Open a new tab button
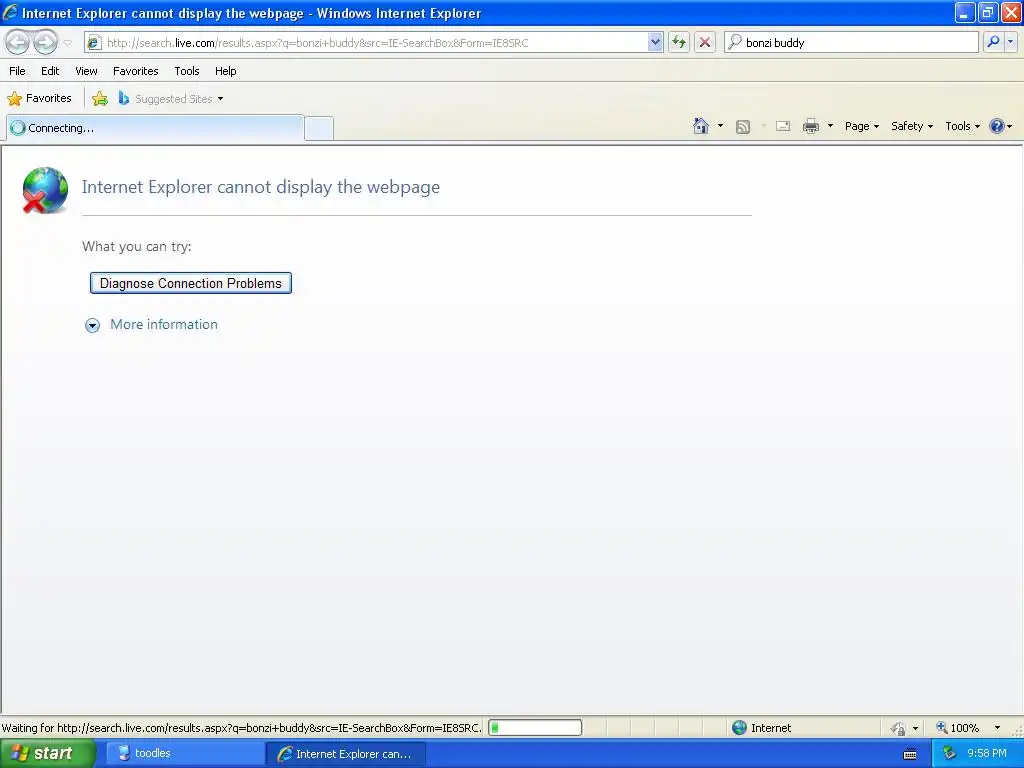1024x768 pixels. click(x=319, y=128)
